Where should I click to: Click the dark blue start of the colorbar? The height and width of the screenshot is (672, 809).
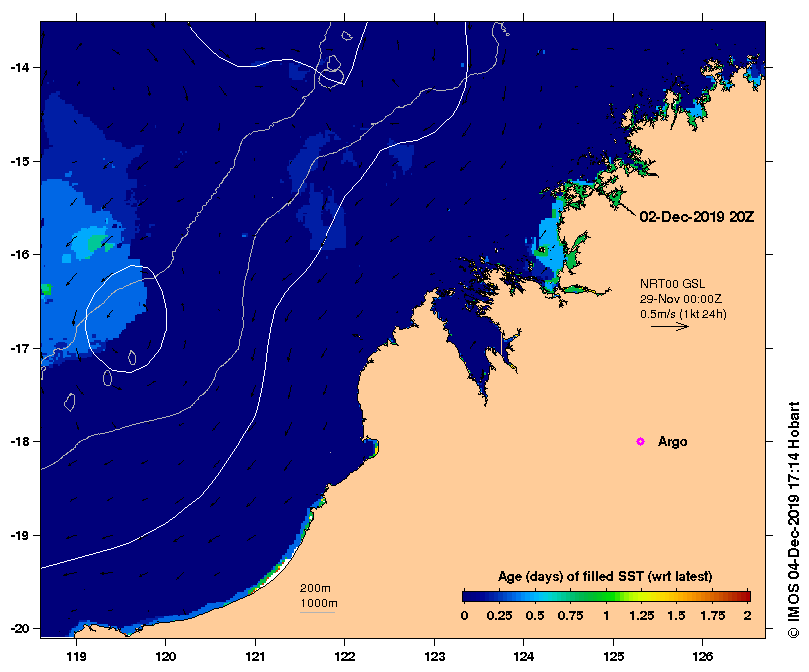[x=466, y=596]
